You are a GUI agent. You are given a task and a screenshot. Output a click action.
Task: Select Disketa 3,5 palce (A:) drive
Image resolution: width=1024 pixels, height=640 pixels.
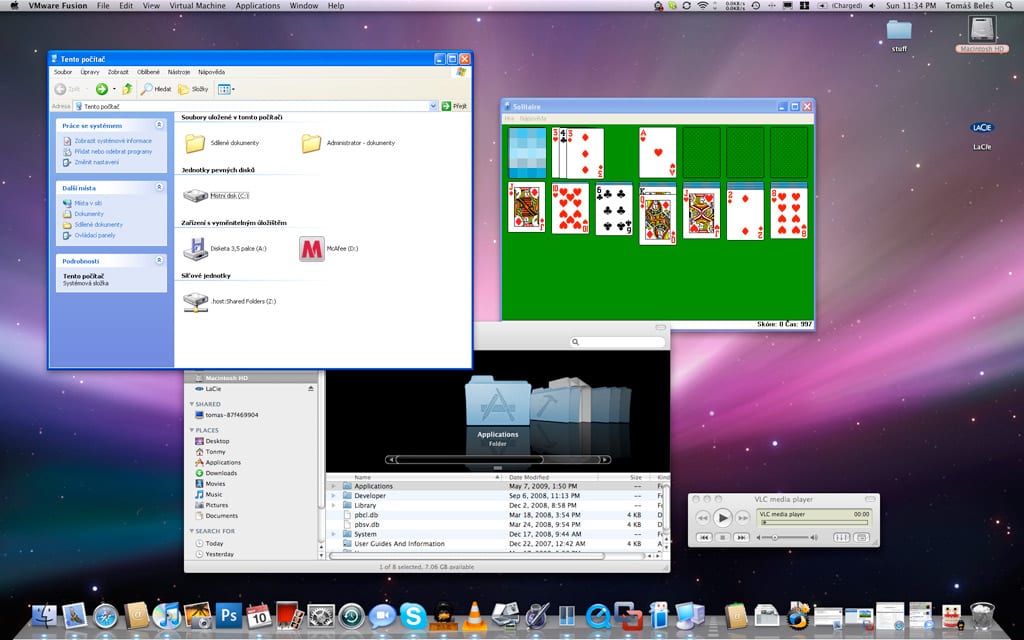[x=195, y=249]
